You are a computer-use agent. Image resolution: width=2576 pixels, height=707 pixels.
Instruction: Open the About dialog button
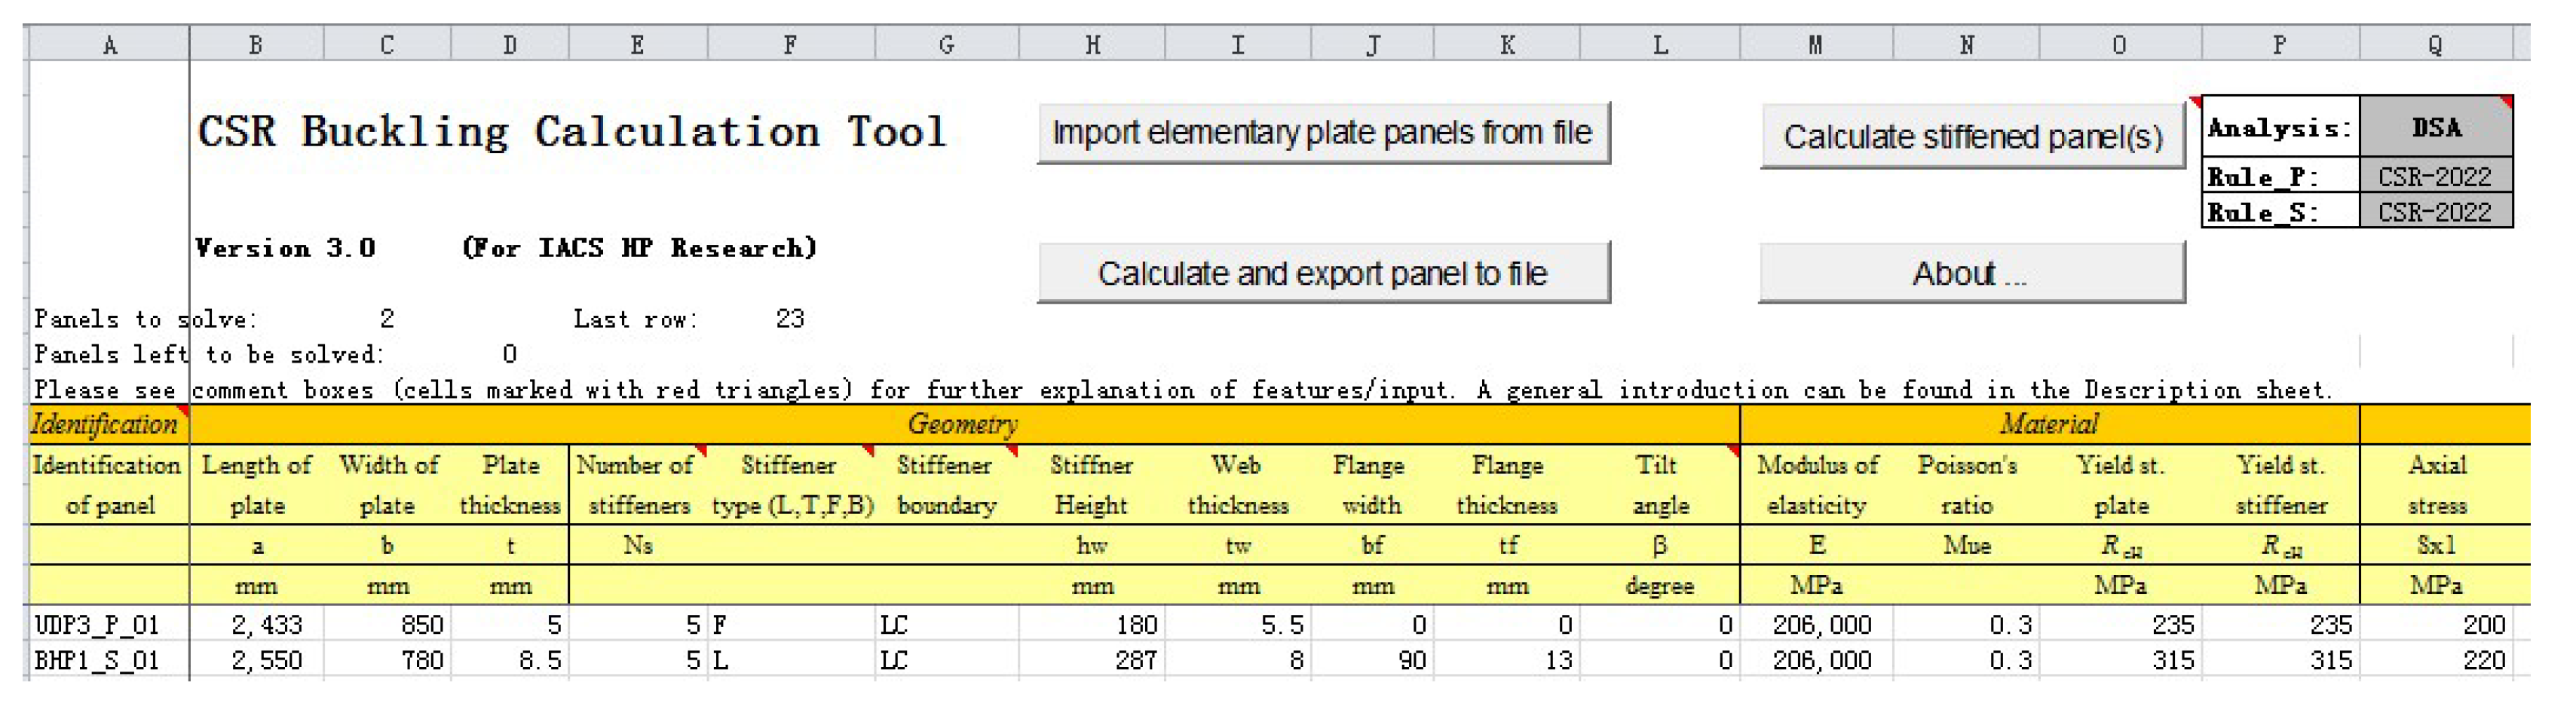[1970, 273]
